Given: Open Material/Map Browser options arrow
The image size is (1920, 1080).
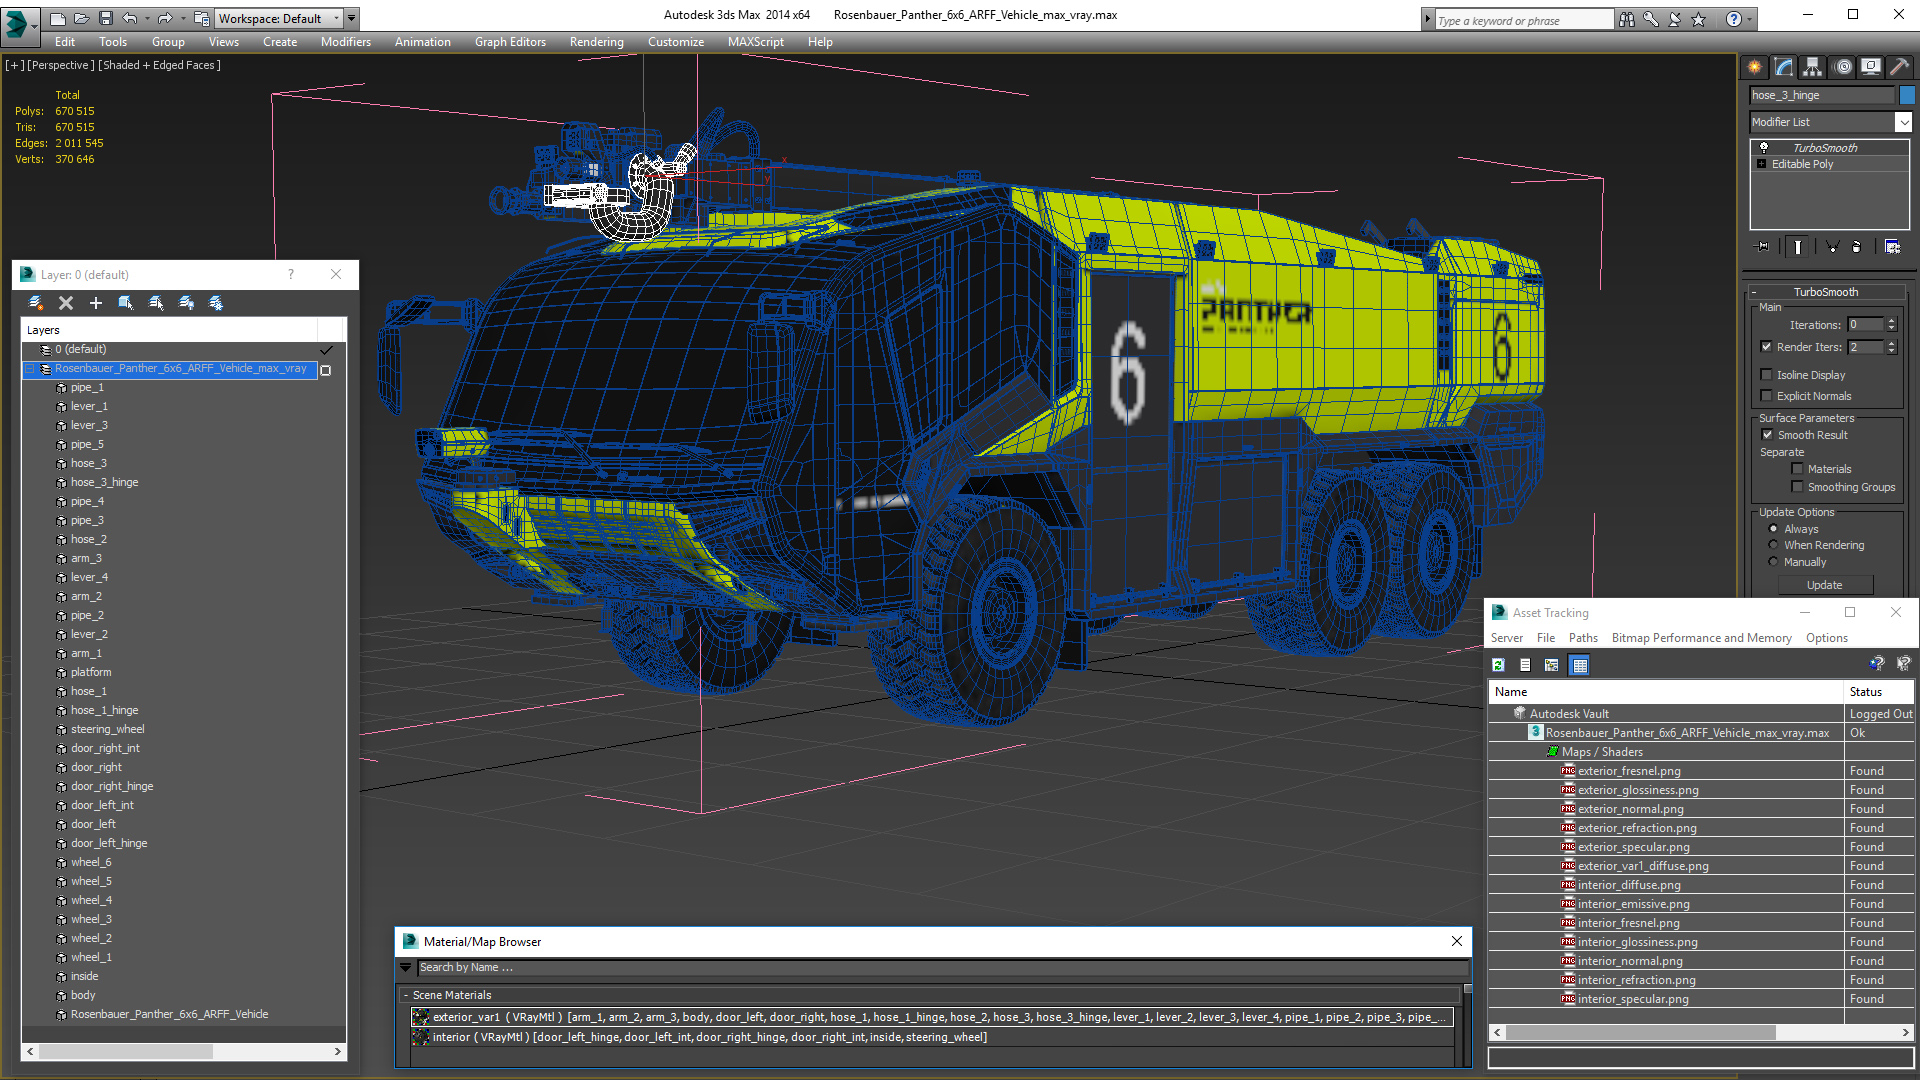Looking at the screenshot, I should [405, 967].
